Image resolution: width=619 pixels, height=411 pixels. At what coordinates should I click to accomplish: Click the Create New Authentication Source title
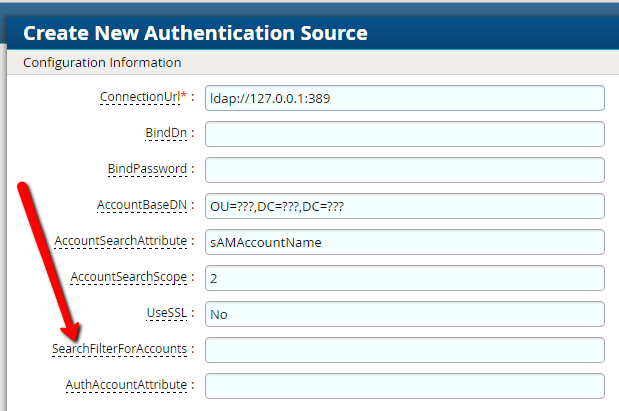tap(195, 33)
